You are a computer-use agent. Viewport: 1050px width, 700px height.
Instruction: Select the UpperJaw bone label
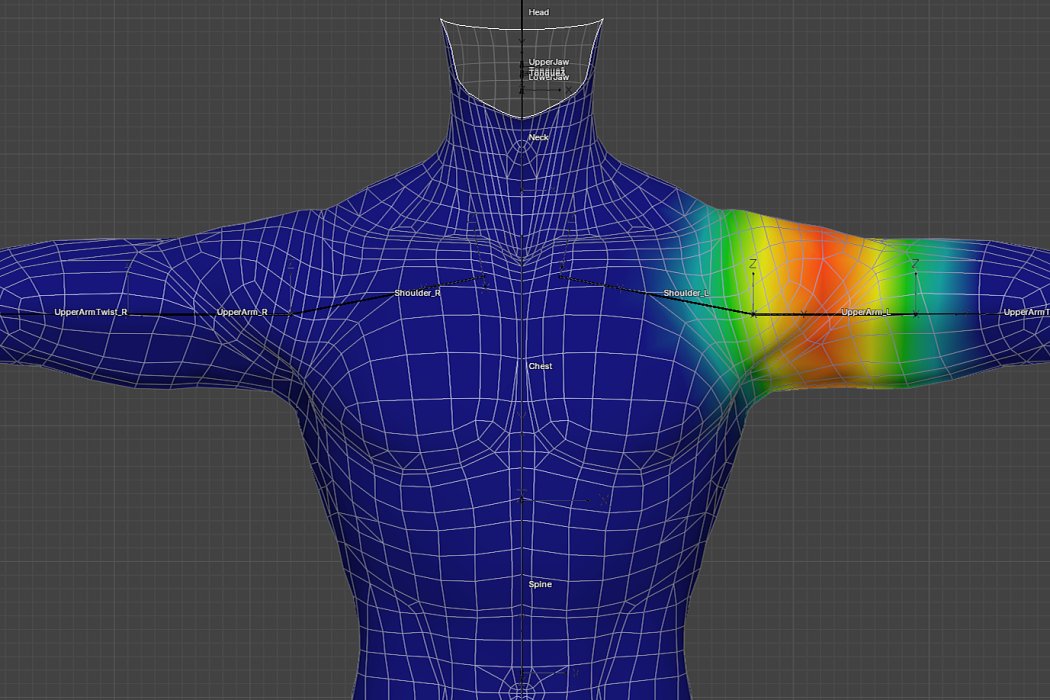click(x=548, y=62)
